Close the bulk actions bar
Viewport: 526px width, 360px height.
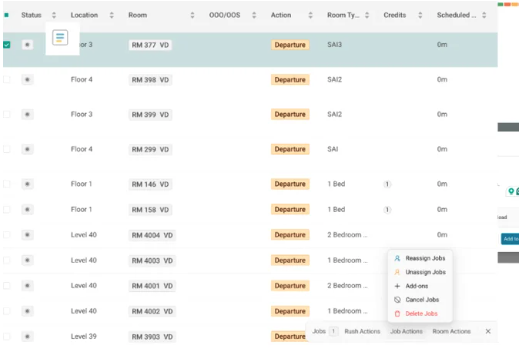click(488, 331)
